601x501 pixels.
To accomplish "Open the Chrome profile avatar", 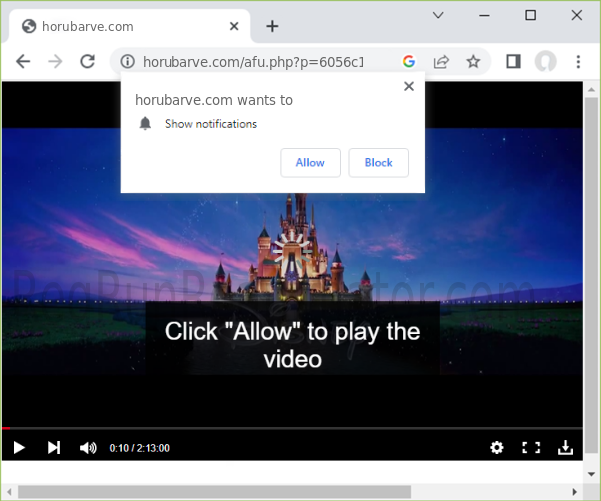I will point(545,62).
